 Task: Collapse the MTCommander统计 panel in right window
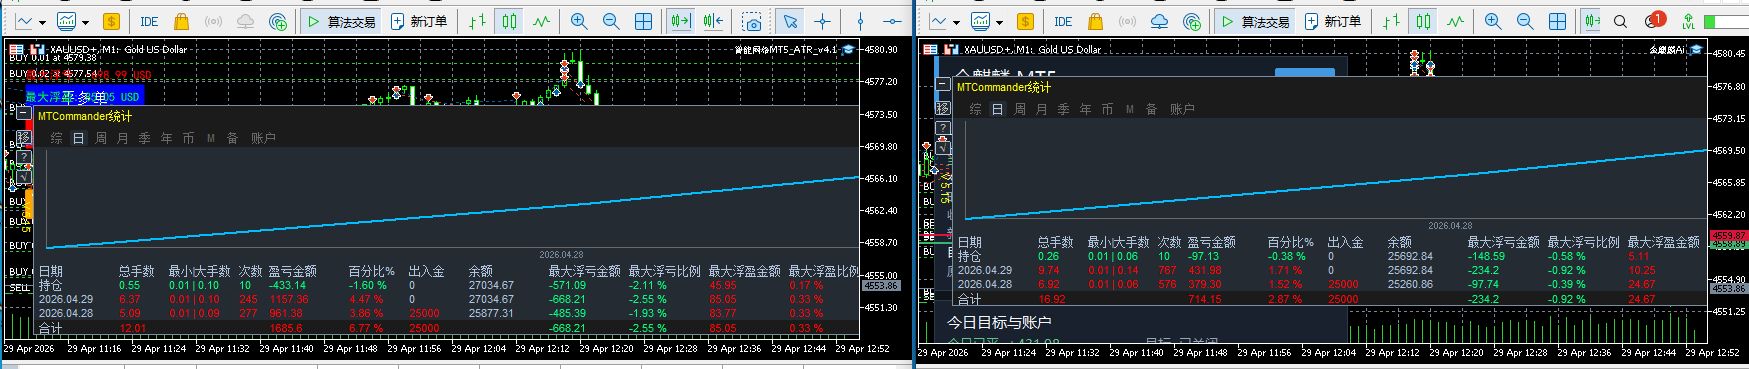(x=943, y=85)
